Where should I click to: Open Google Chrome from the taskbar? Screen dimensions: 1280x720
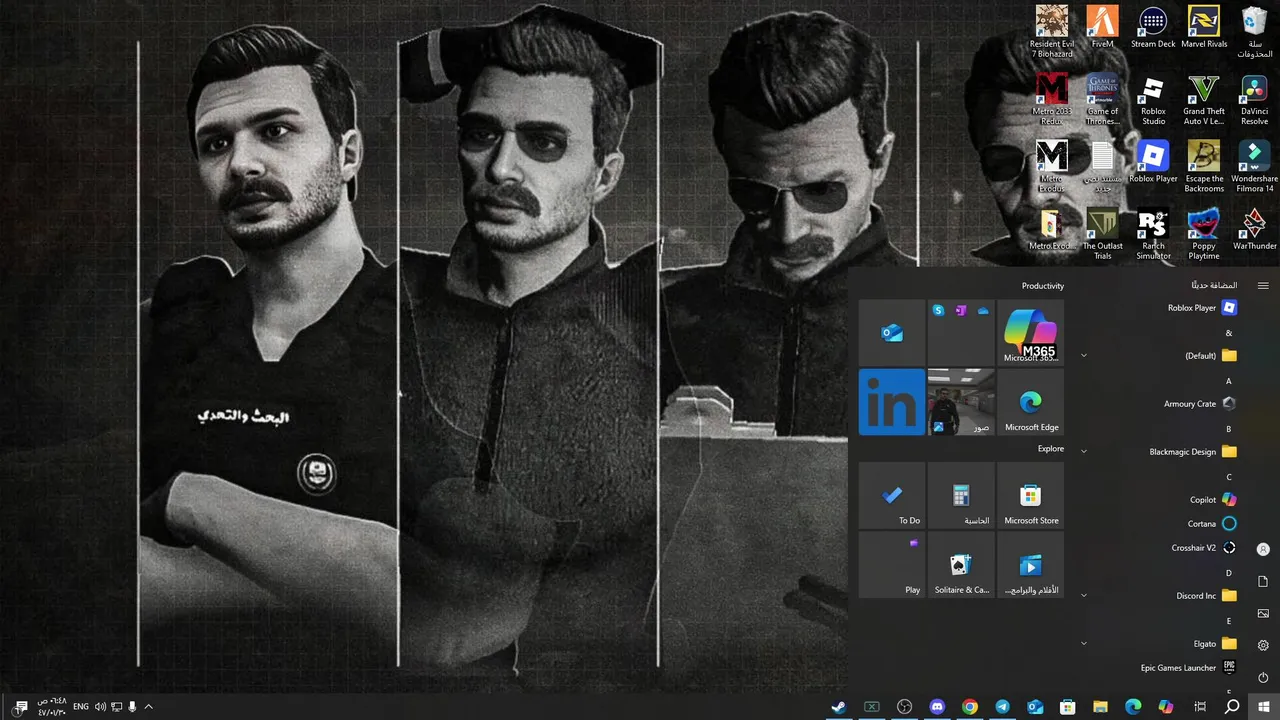(970, 707)
